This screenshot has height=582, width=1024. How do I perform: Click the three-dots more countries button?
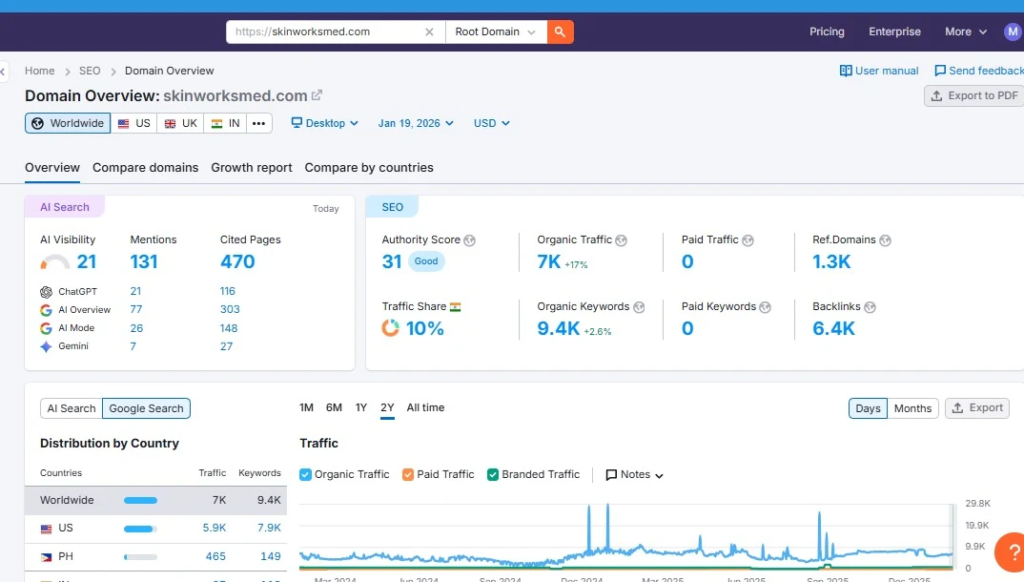259,123
